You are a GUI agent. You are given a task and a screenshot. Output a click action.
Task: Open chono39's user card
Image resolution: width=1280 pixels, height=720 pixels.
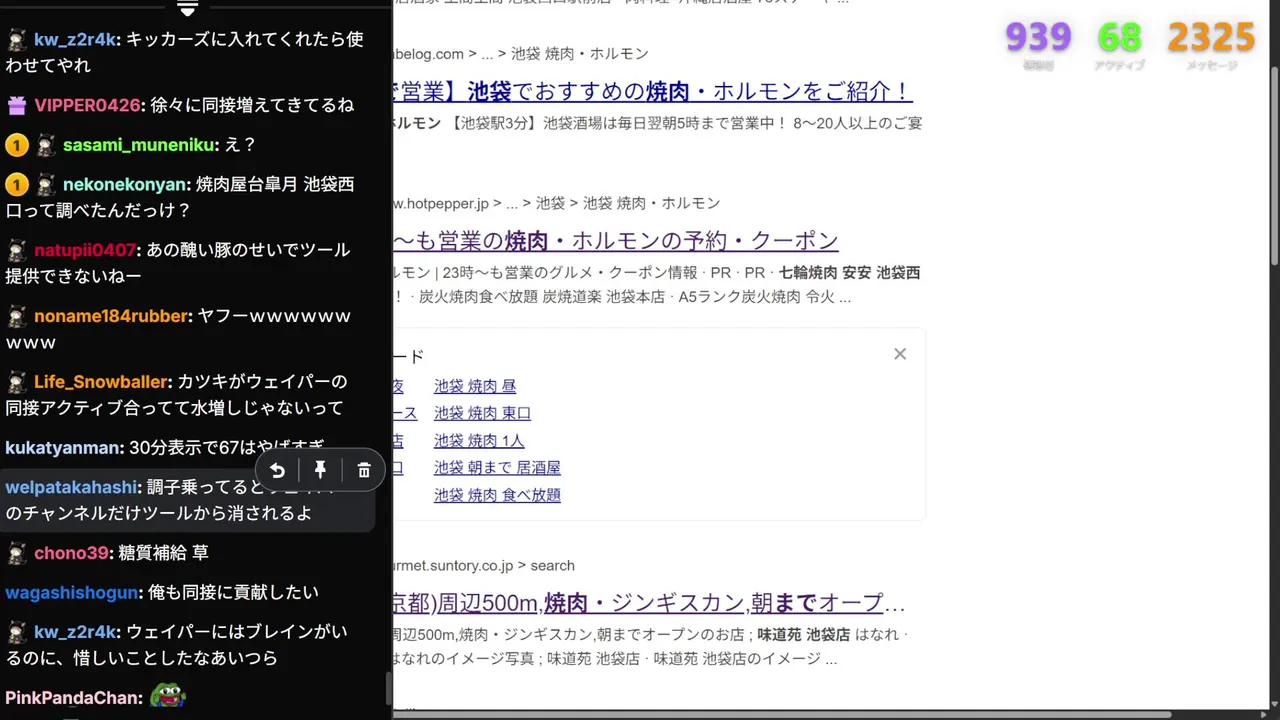pos(71,553)
